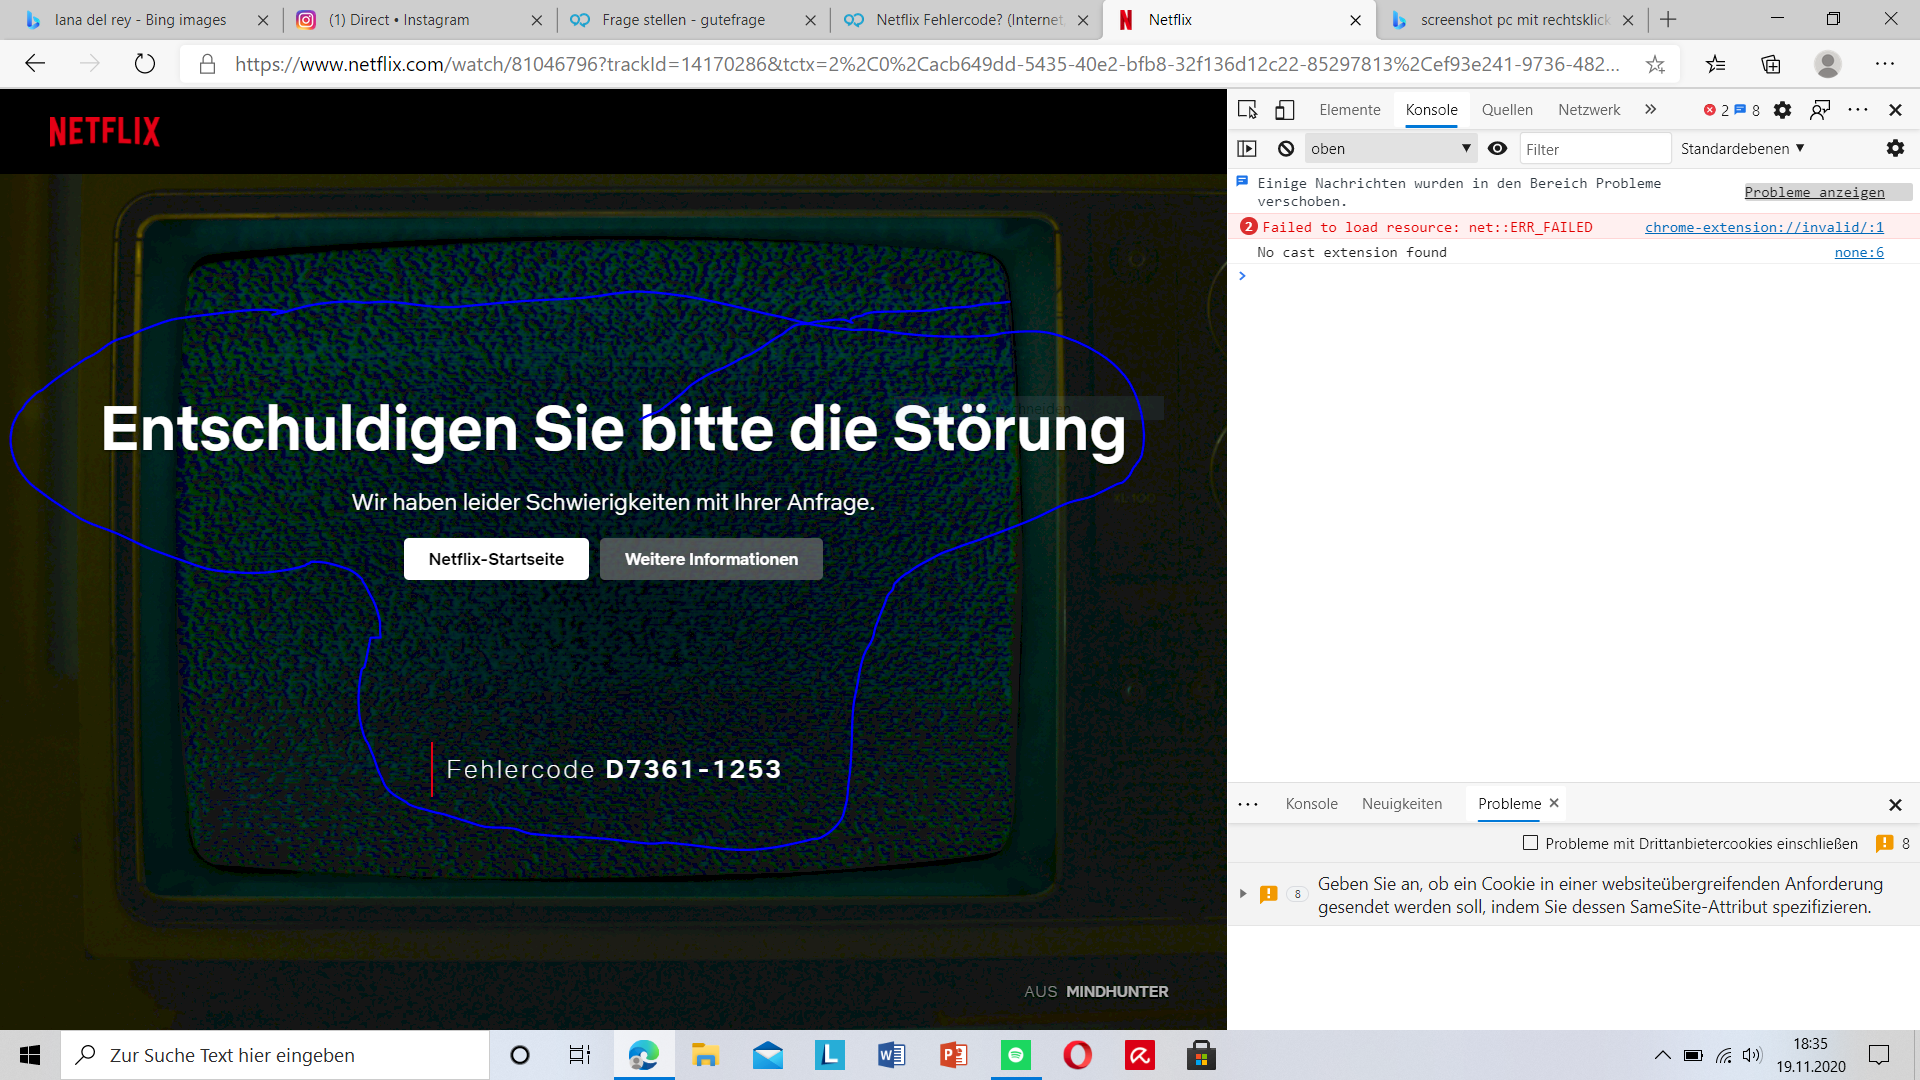
Task: Open Word from taskbar
Action: [x=891, y=1055]
